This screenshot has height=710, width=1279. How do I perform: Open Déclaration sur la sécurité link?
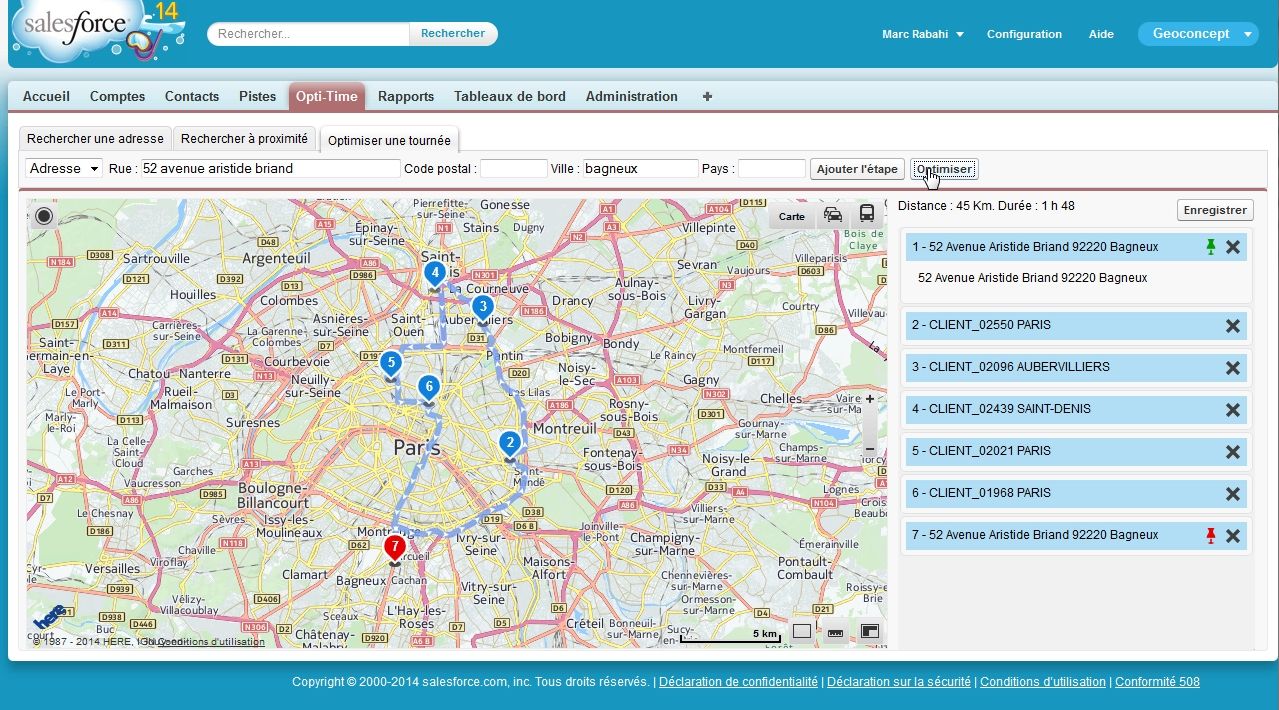[899, 682]
